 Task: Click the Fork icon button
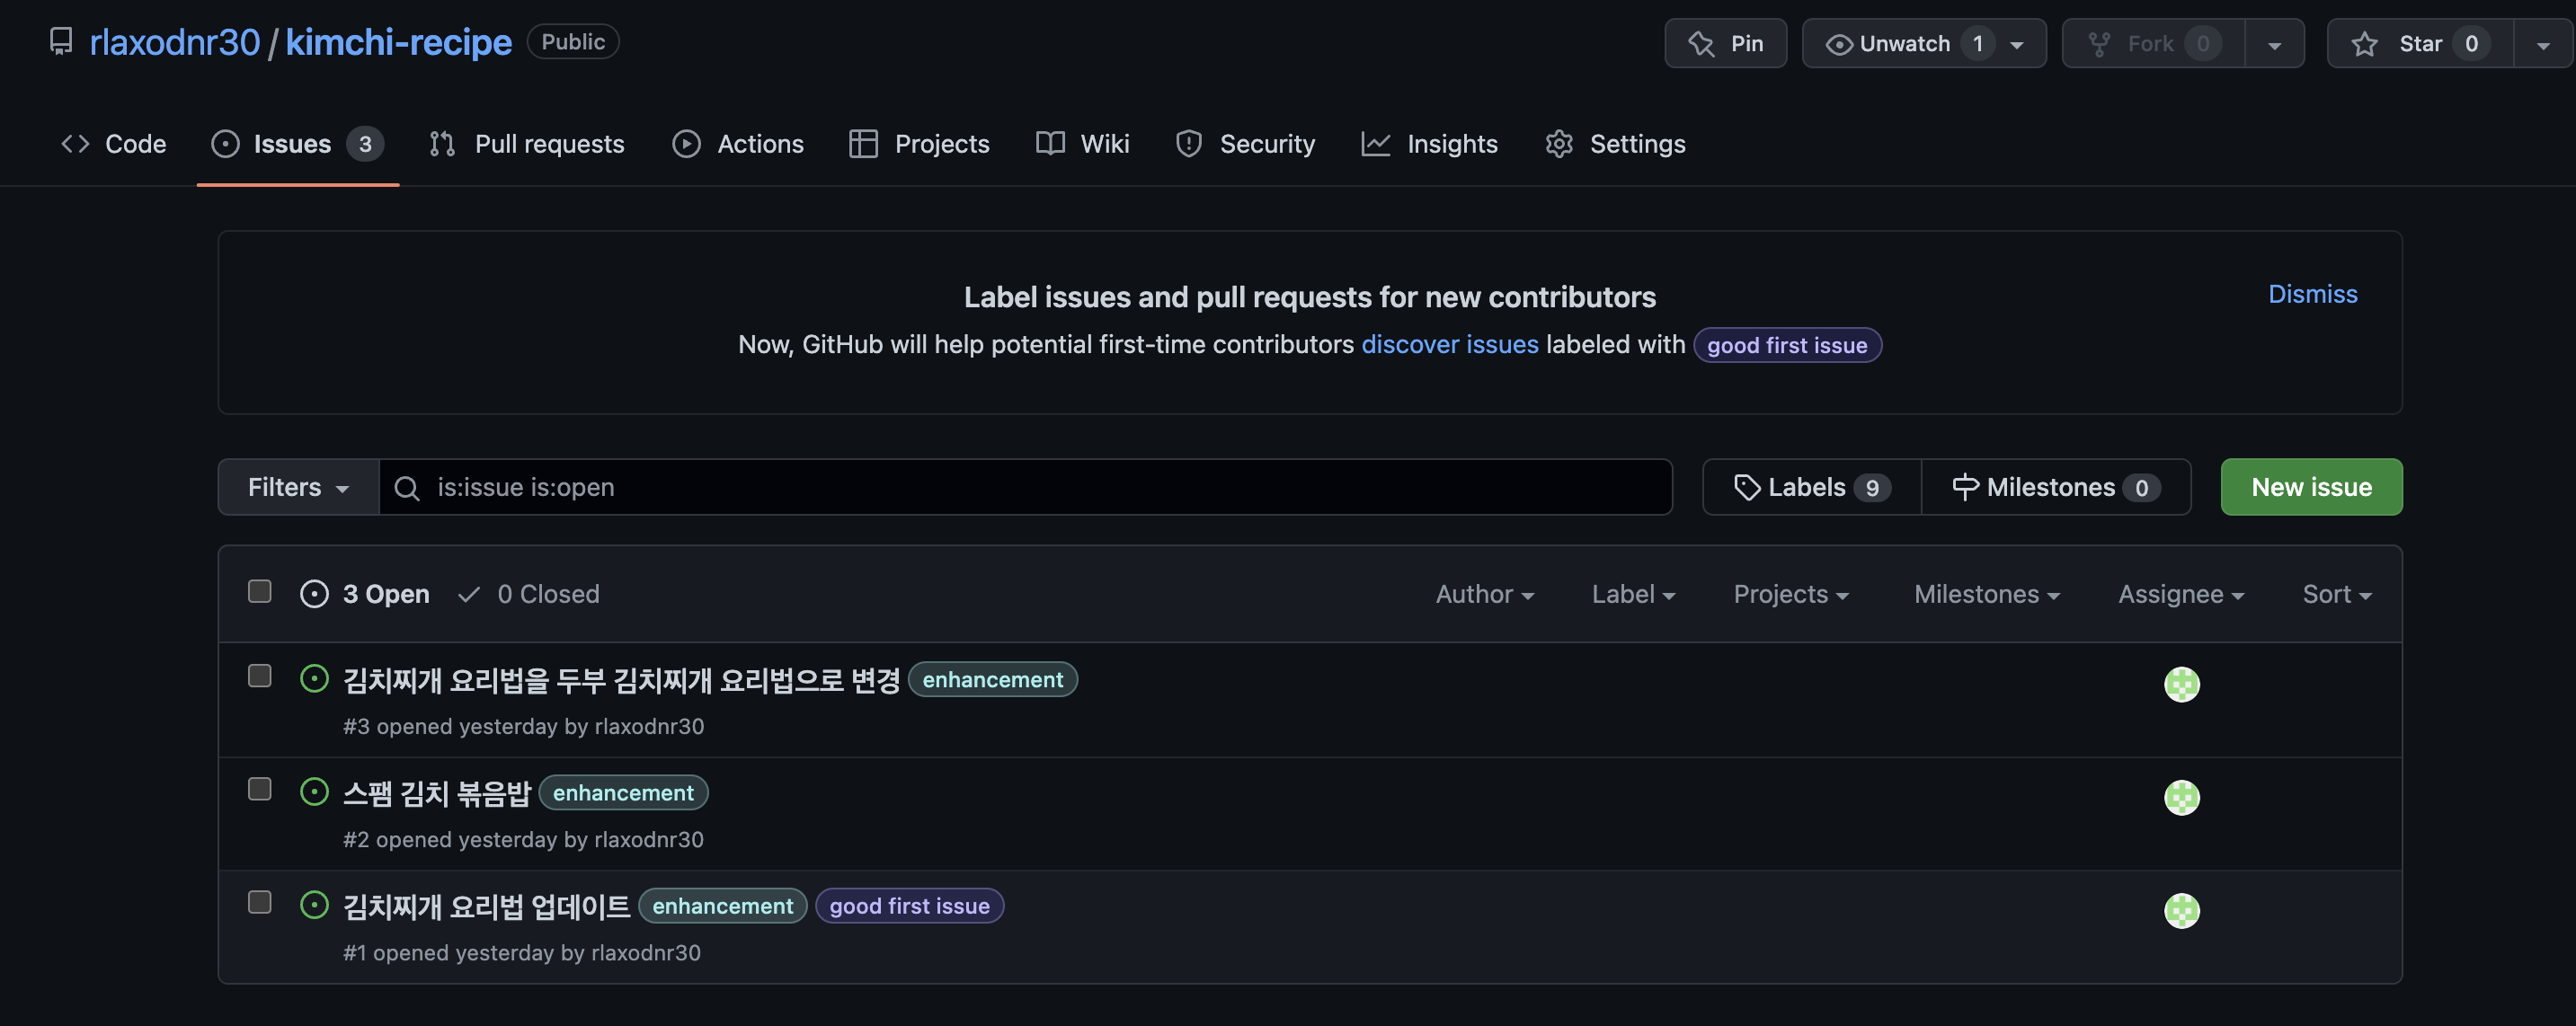[2099, 44]
